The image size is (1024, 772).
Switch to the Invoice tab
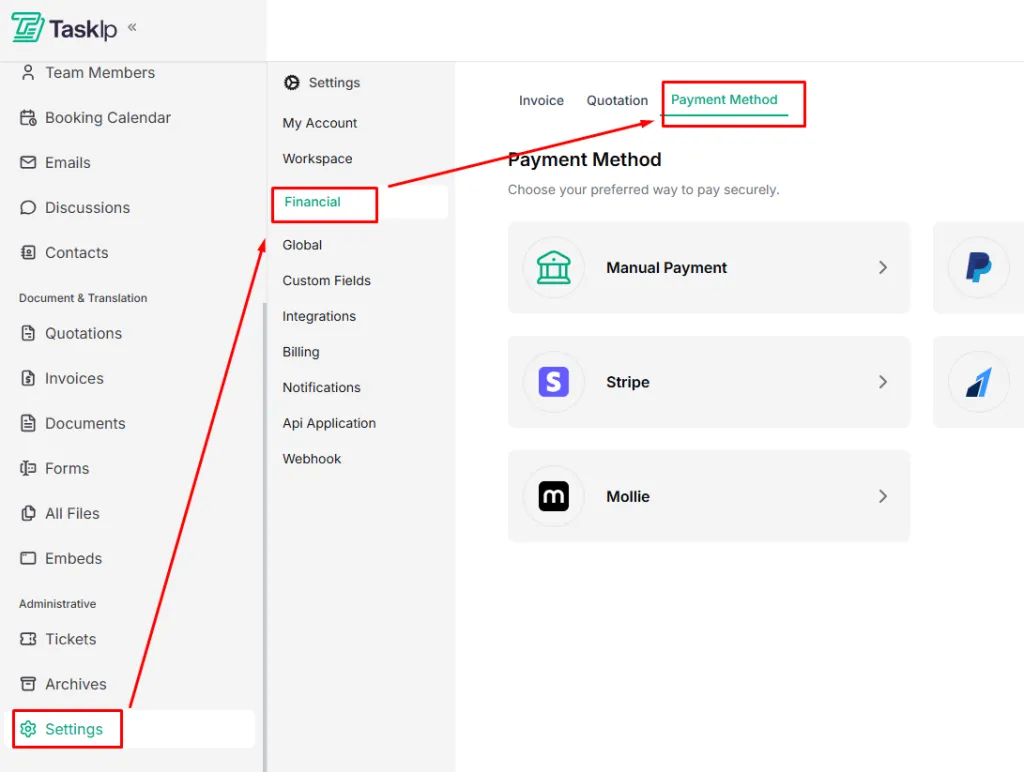[541, 101]
